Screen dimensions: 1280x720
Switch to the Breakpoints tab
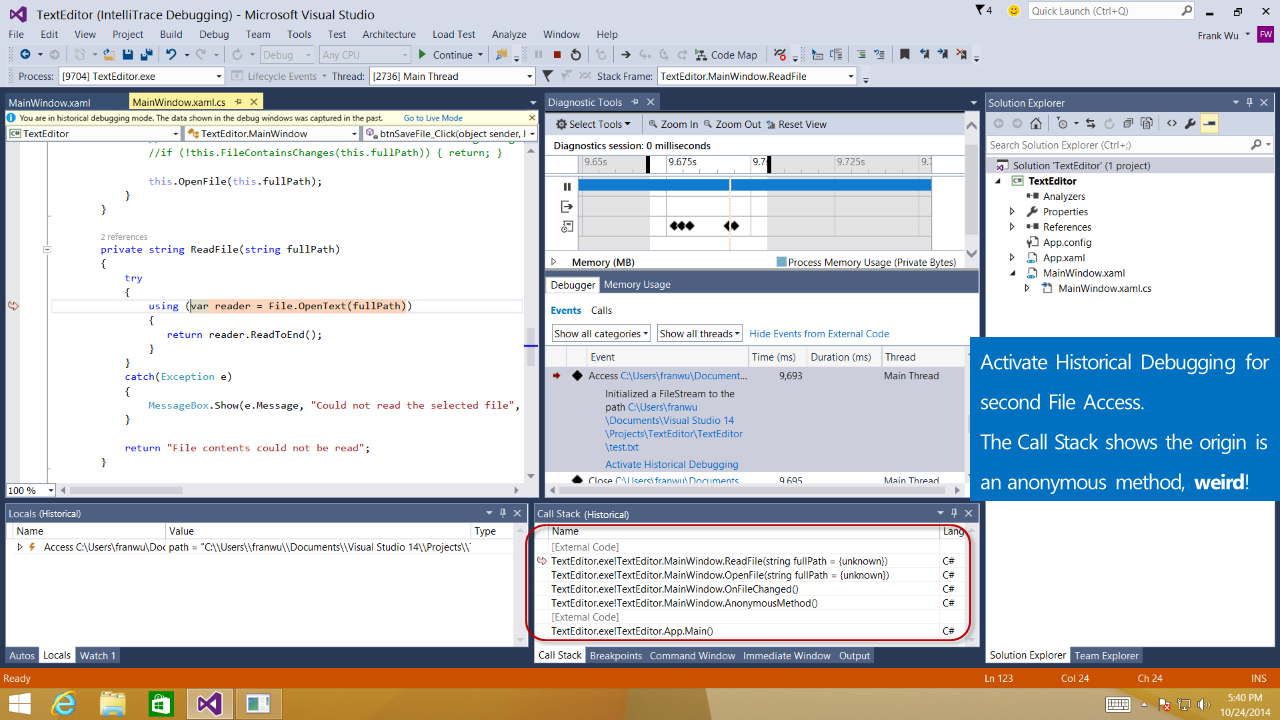pos(616,656)
